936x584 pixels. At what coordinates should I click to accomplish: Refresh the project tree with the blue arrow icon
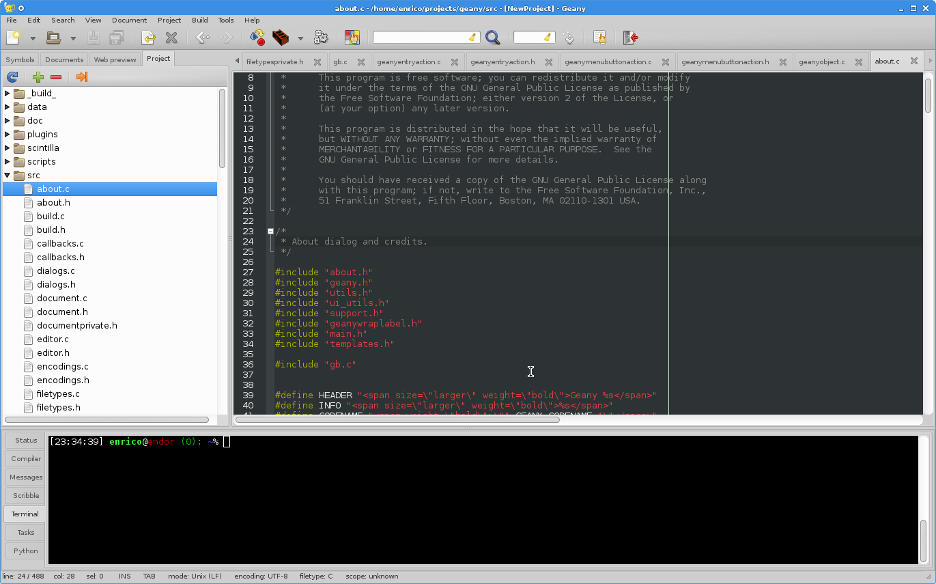[x=13, y=77]
